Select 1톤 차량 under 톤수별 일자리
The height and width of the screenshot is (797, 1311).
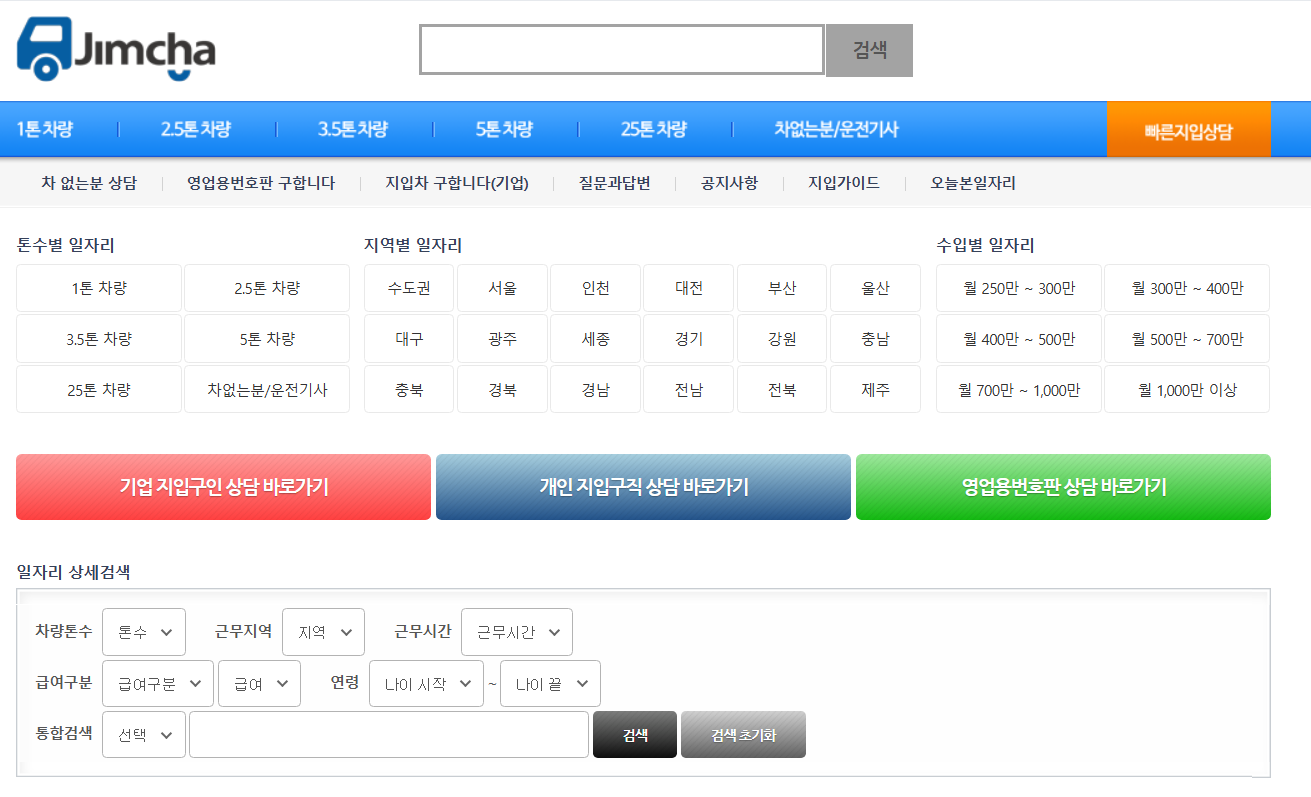99,288
